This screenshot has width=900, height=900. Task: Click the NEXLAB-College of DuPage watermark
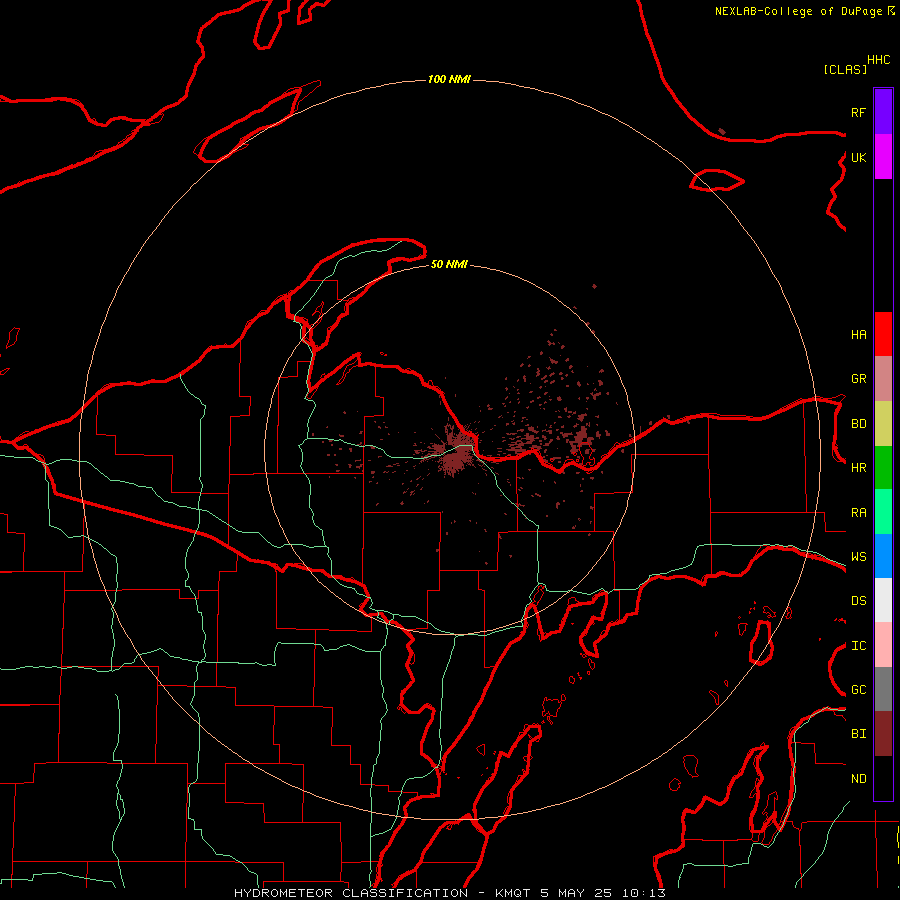point(804,11)
